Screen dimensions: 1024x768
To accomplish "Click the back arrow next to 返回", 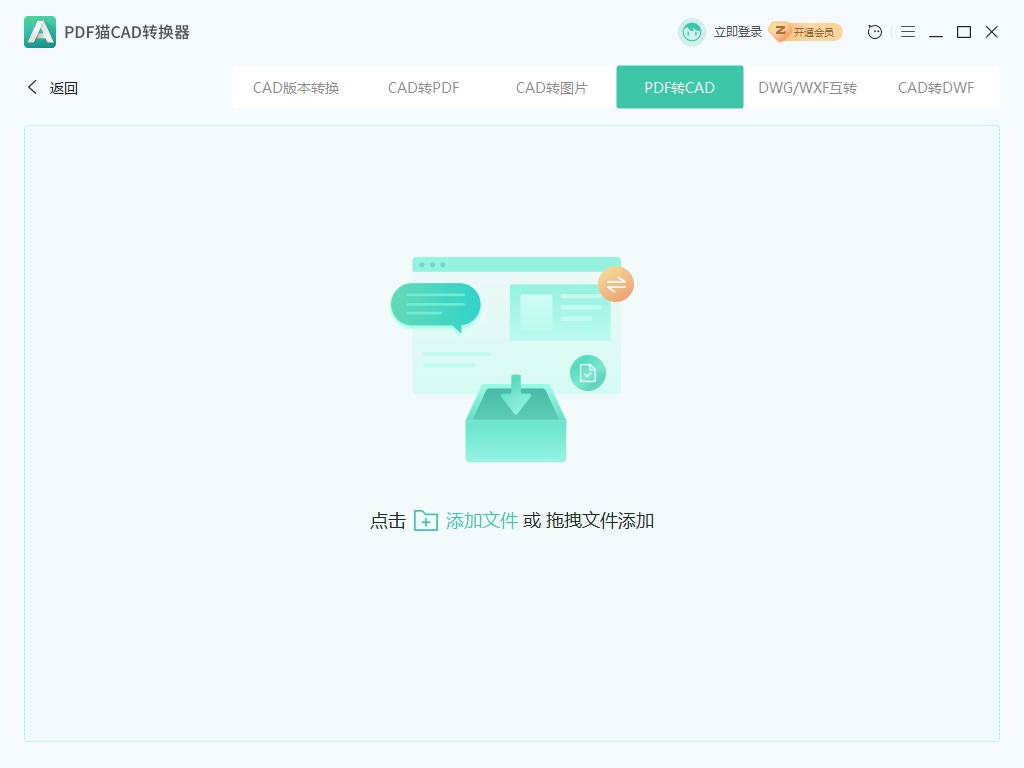I will 31,87.
